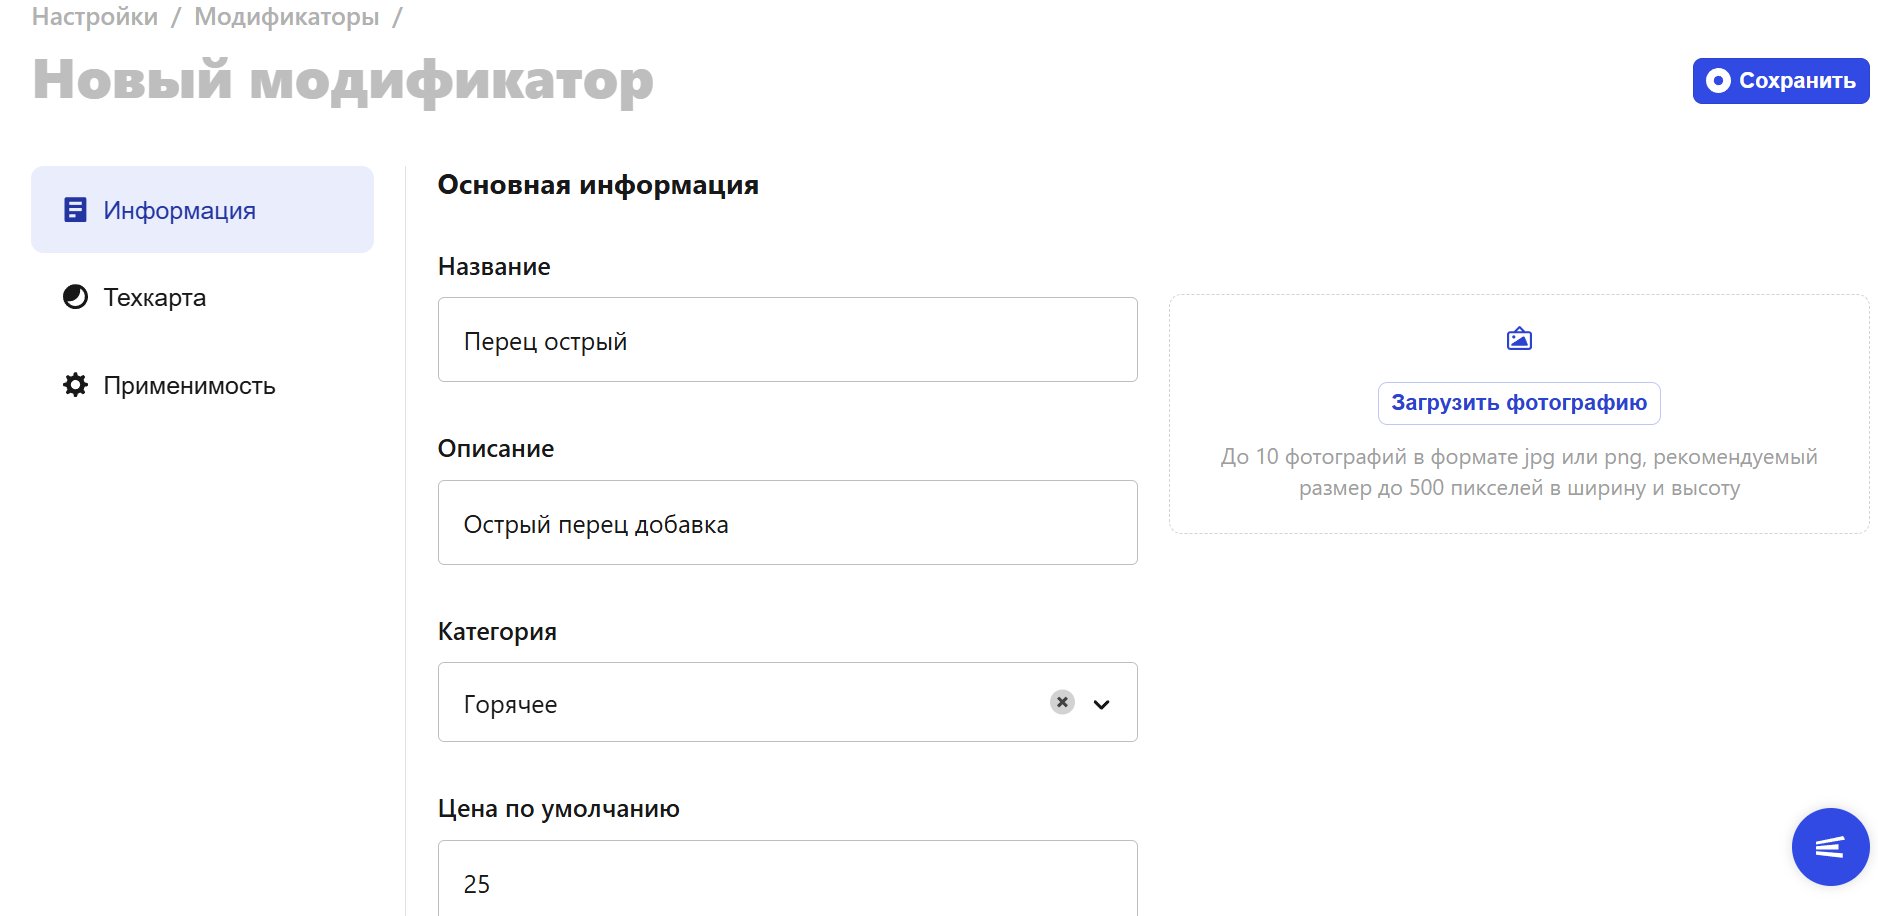Image resolution: width=1878 pixels, height=916 pixels.
Task: Open the Применимость tab
Action: 202,385
